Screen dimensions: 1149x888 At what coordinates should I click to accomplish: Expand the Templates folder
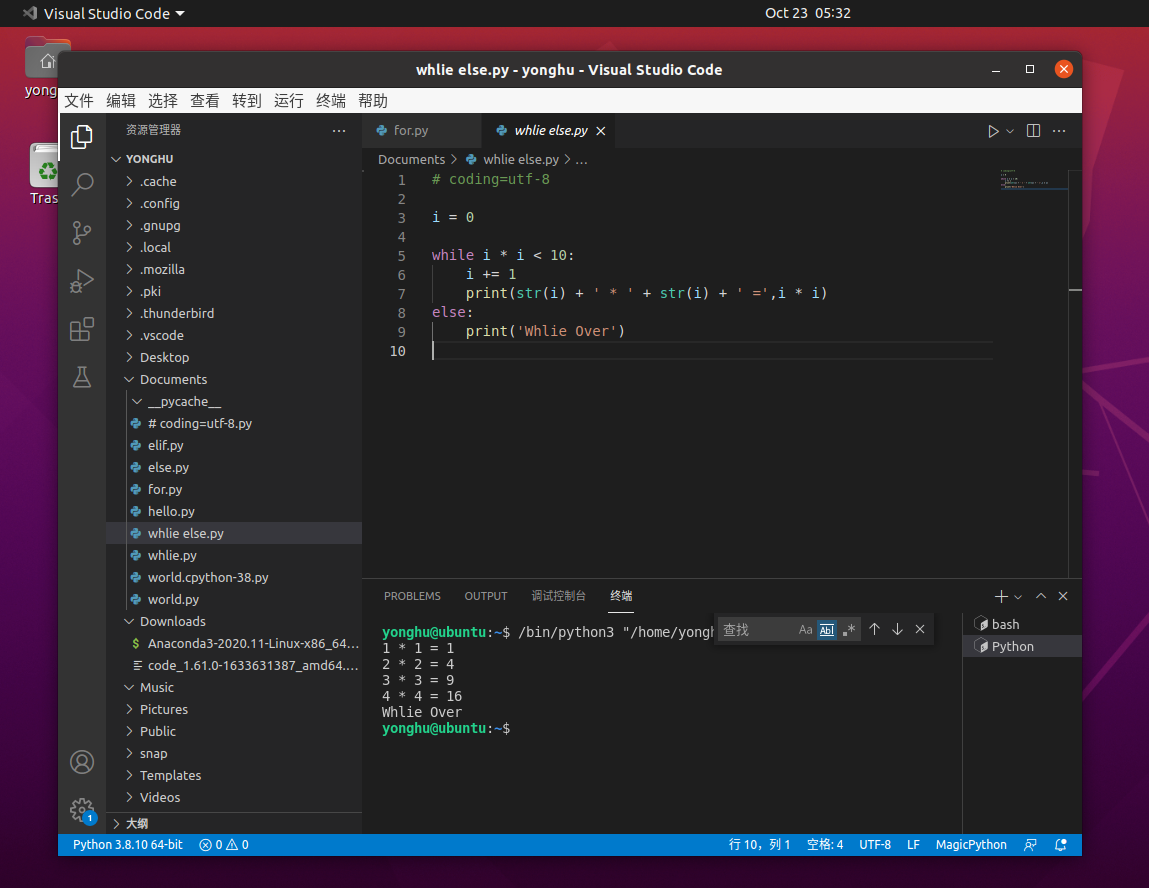click(x=129, y=775)
